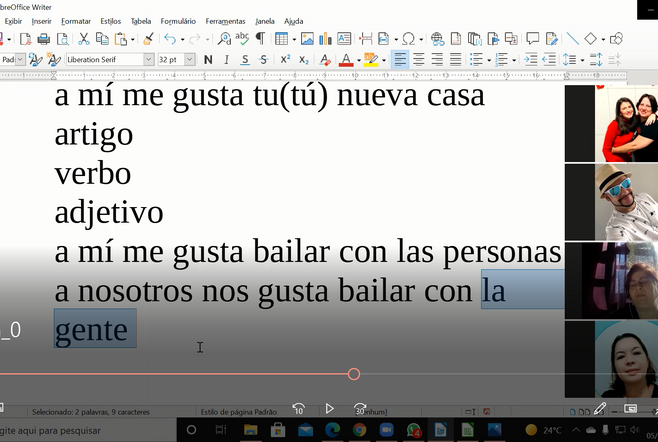Open the Inserir menu
This screenshot has height=442, width=658.
click(x=41, y=21)
